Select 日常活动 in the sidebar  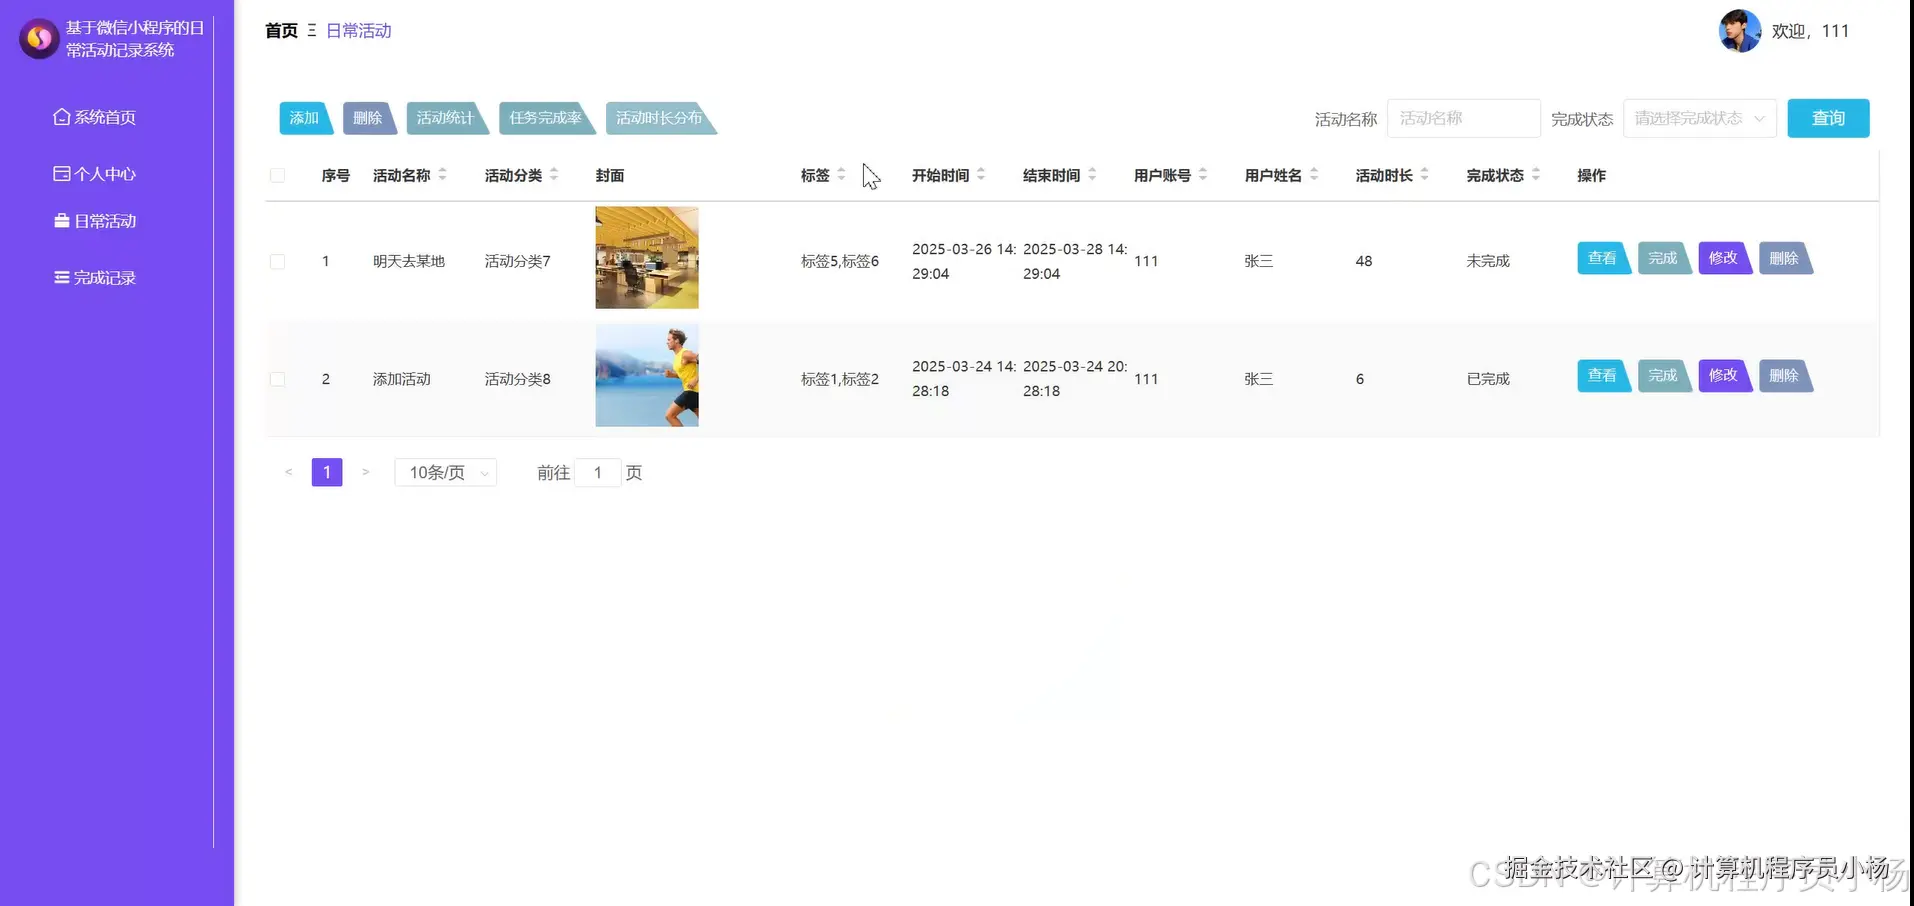pos(95,221)
